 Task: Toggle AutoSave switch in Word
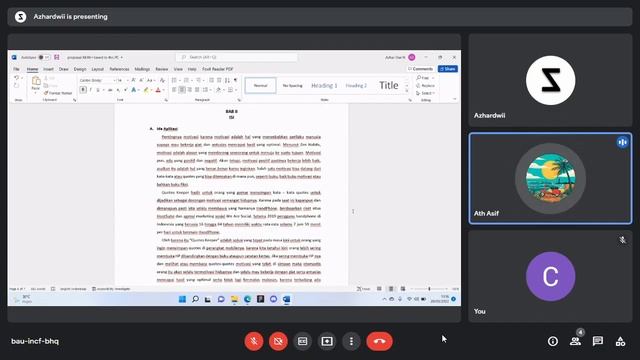(44, 57)
